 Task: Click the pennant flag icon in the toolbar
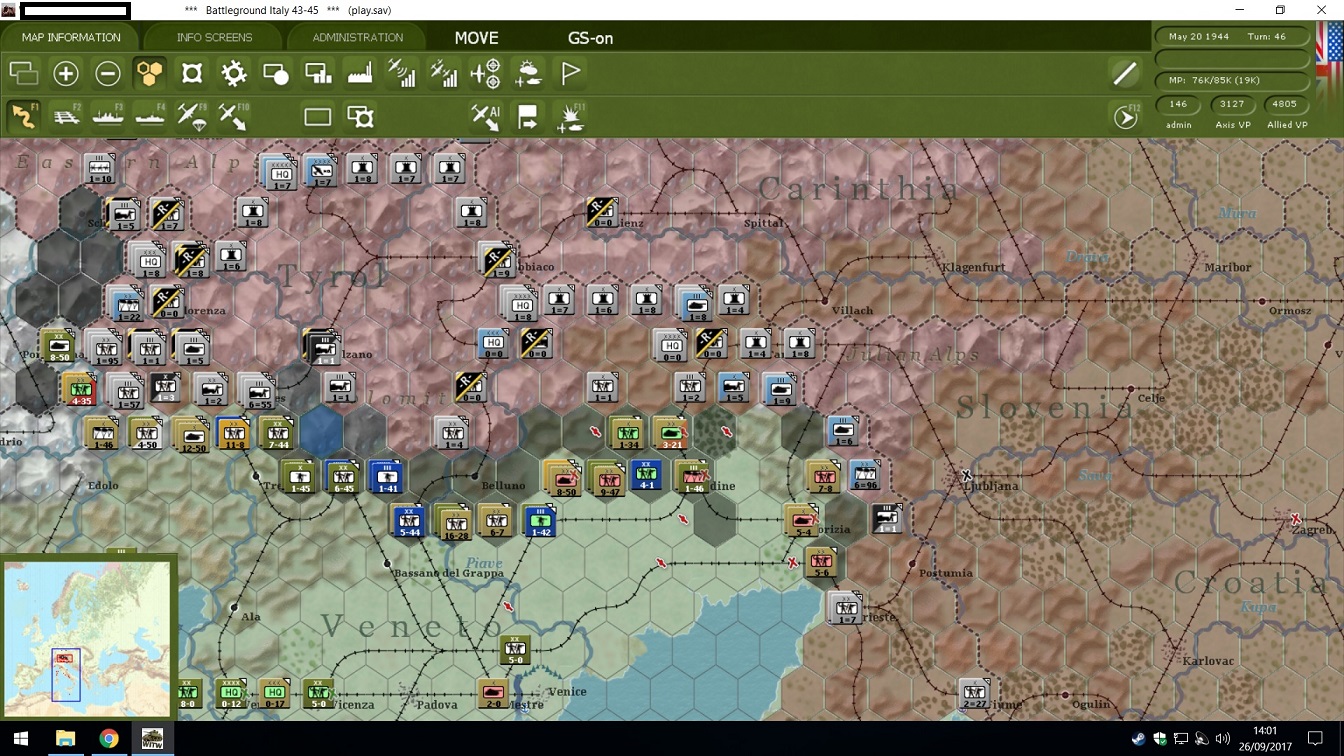click(570, 73)
